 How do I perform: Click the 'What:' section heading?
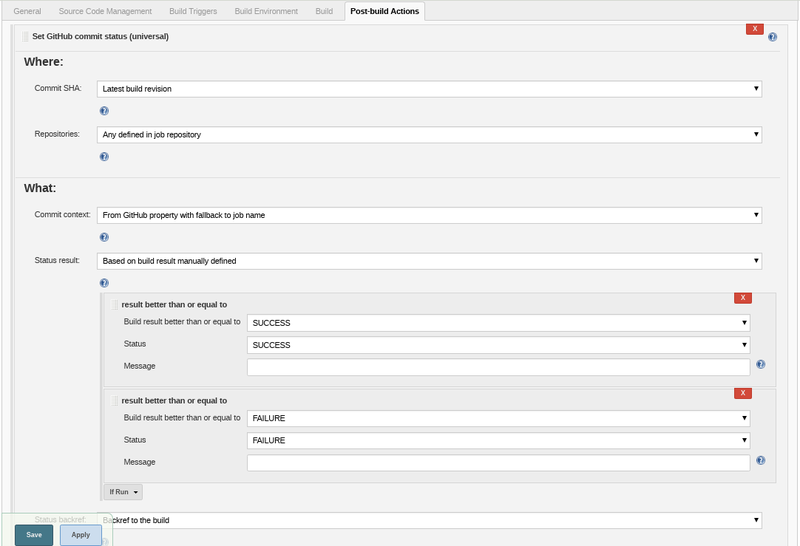point(40,188)
